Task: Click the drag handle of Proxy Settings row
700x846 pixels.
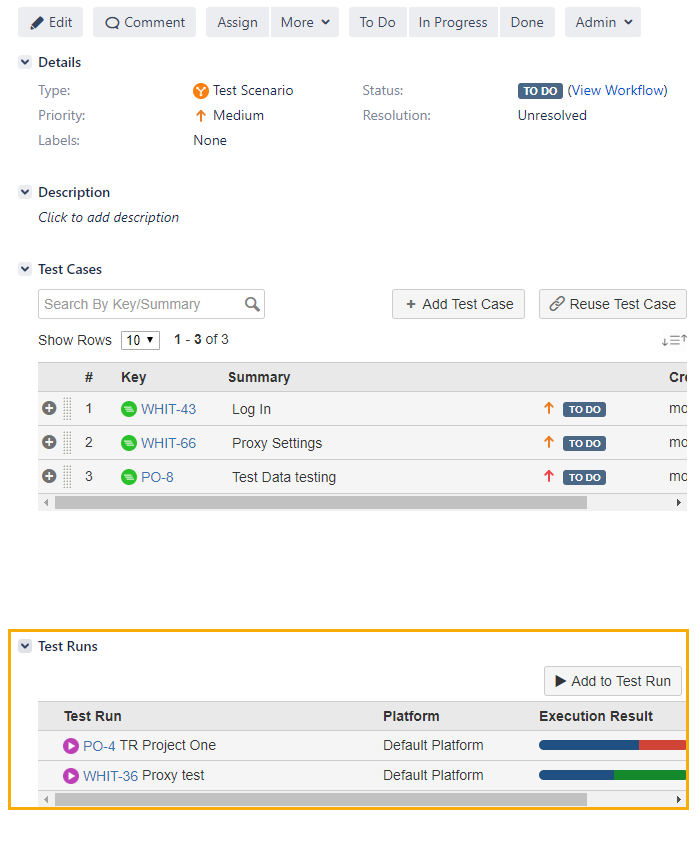Action: click(67, 442)
